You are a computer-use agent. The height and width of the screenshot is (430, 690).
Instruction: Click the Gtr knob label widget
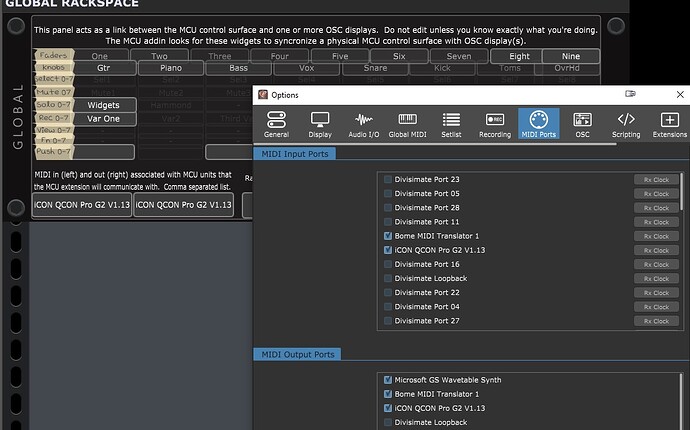[x=103, y=68]
